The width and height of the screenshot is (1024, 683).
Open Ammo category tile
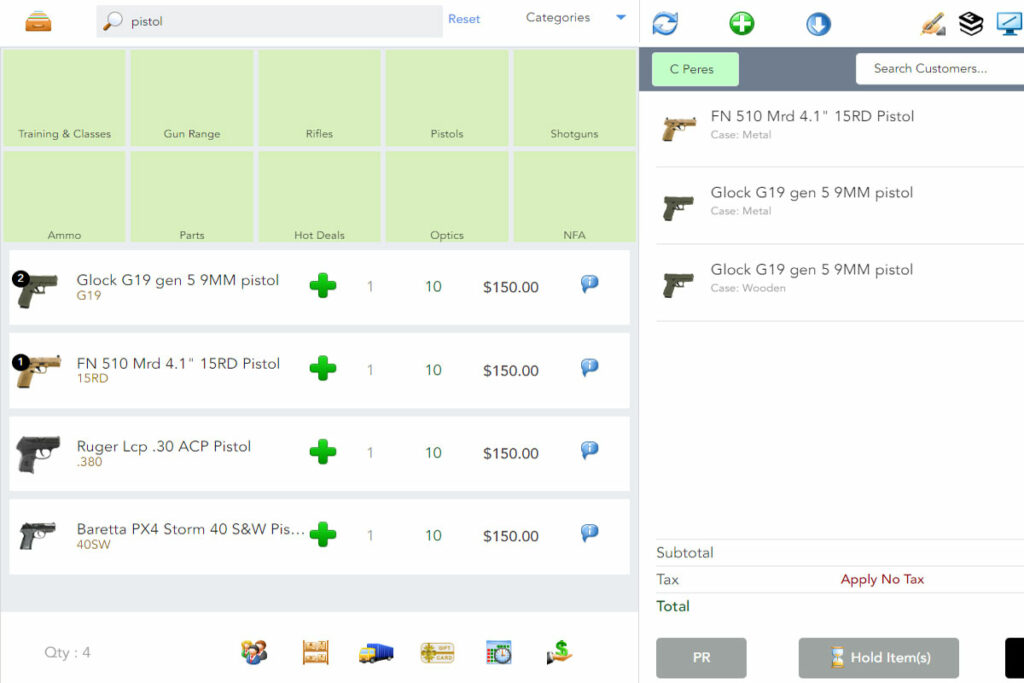click(64, 197)
